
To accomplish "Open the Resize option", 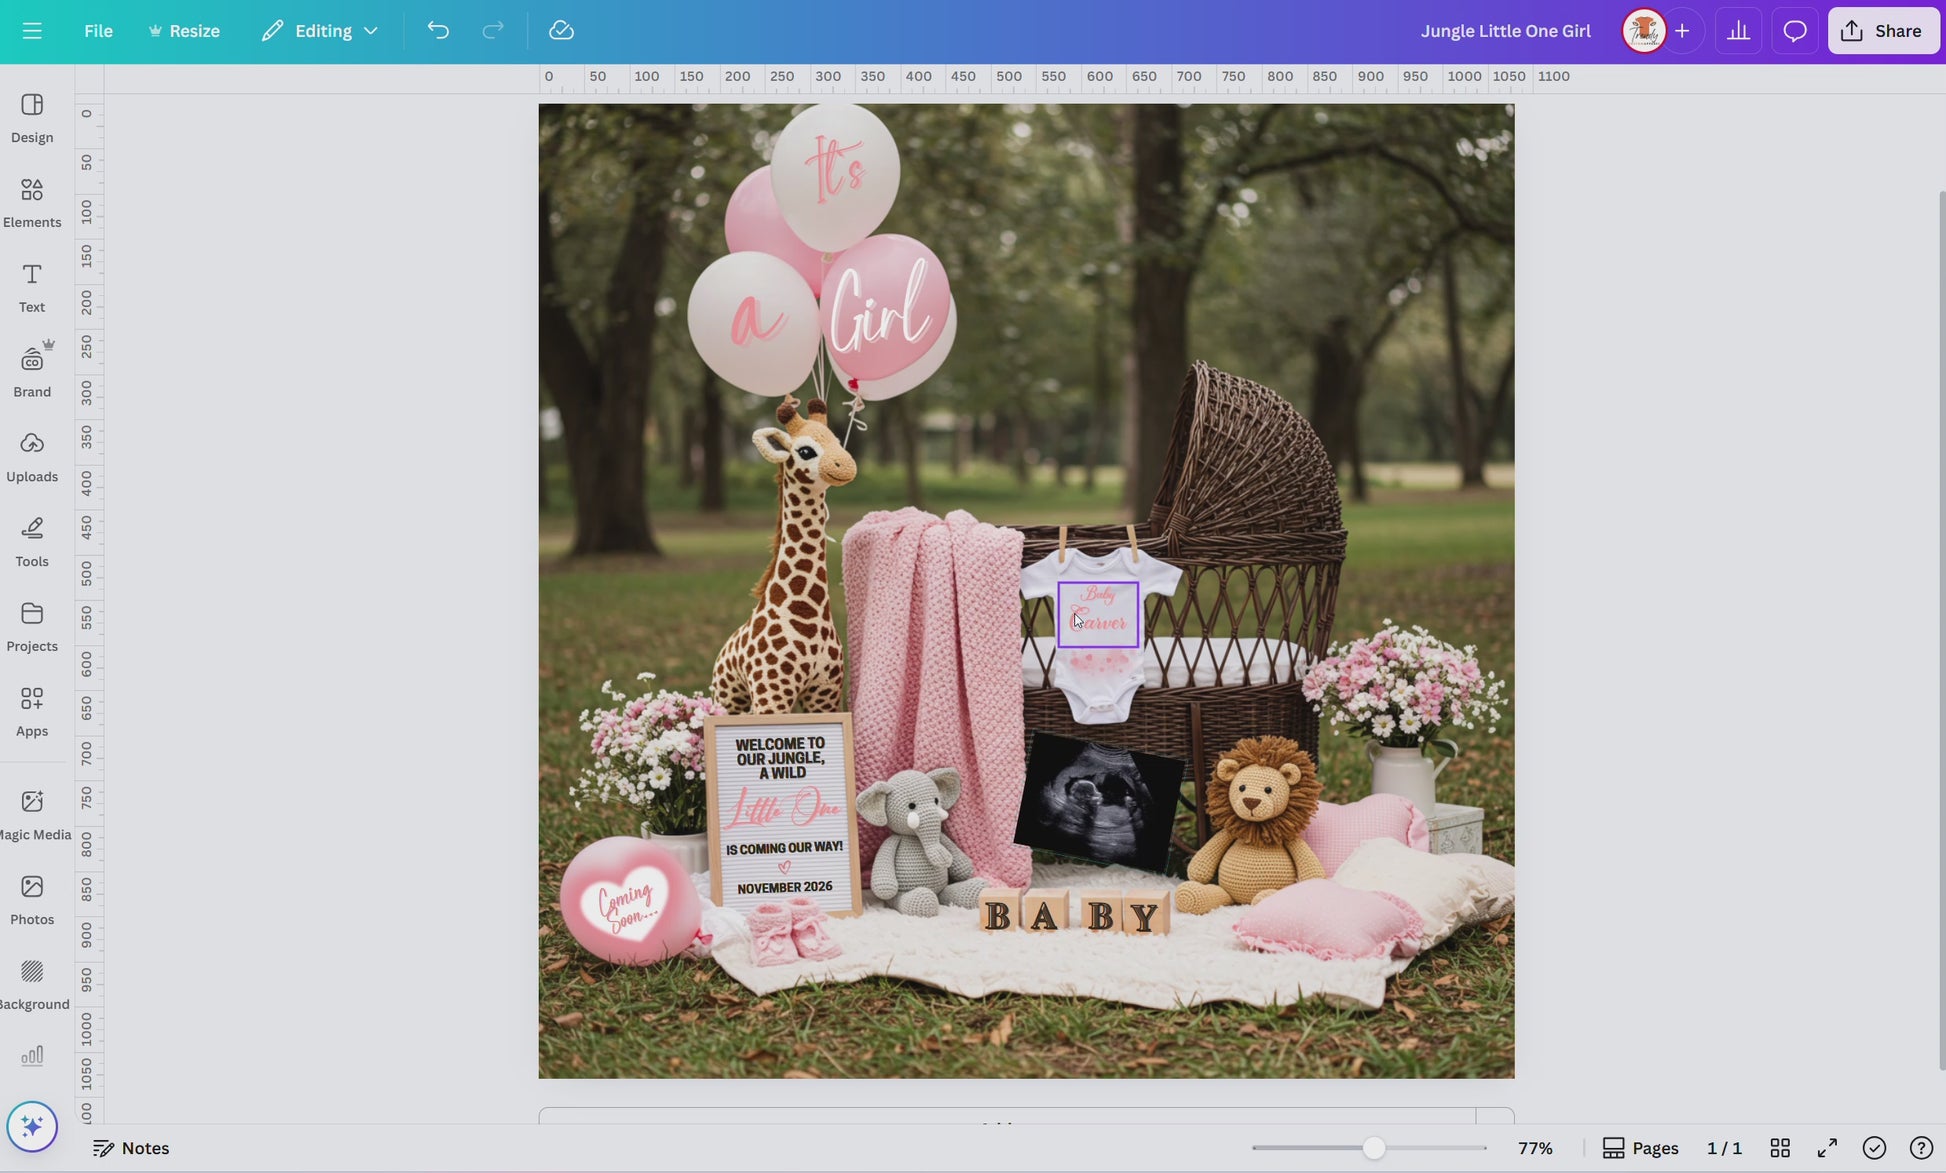I will [x=184, y=31].
